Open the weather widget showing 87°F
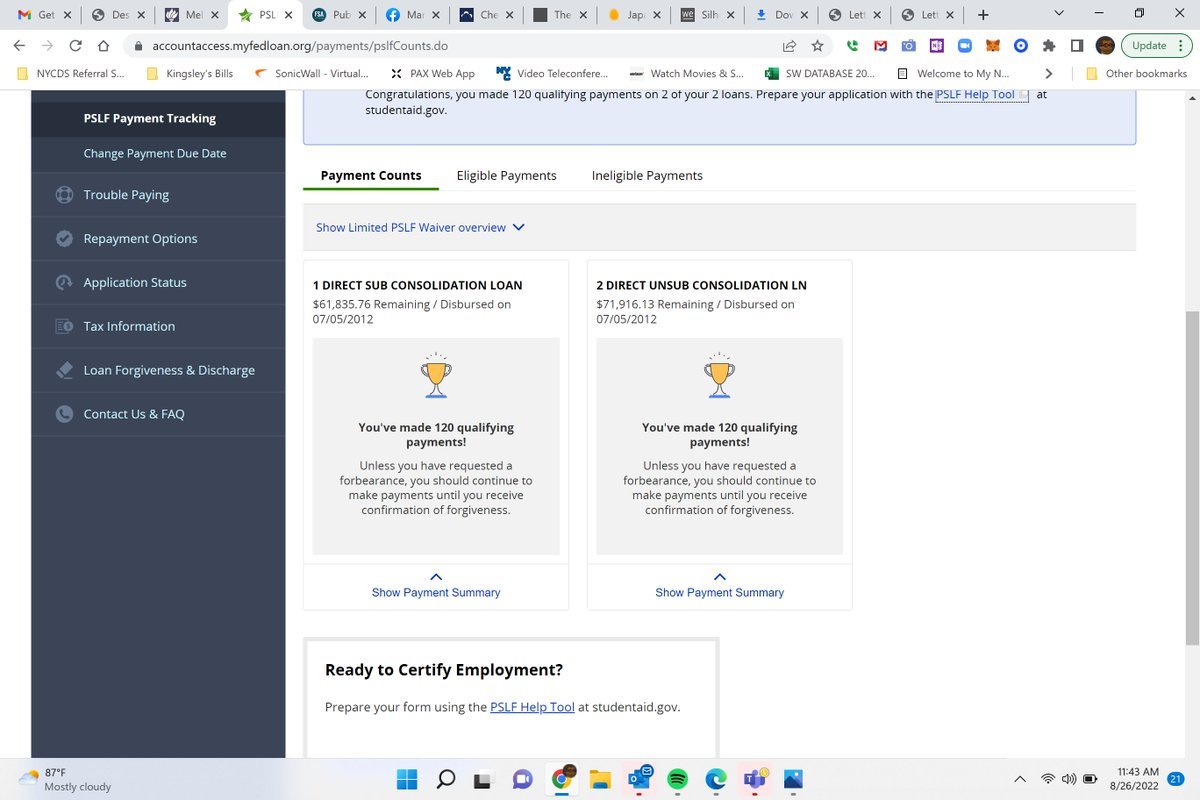 coord(65,779)
